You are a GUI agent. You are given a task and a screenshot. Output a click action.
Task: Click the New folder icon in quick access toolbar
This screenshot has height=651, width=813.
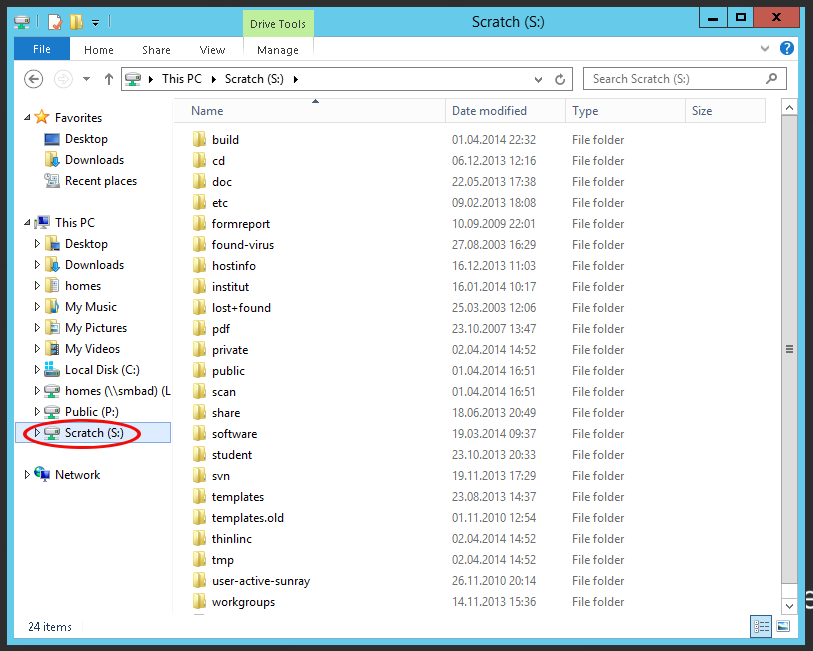click(76, 22)
